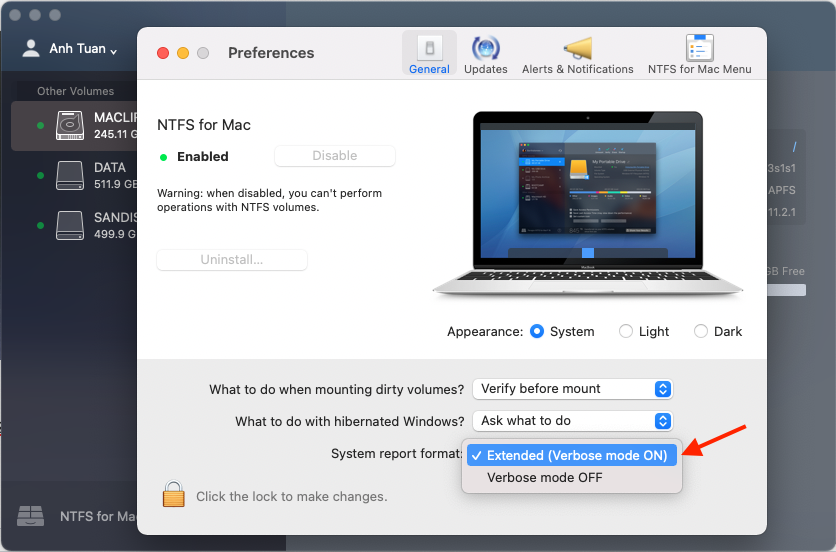Image resolution: width=836 pixels, height=552 pixels.
Task: Select the SANDISK volume drive icon
Action: click(71, 224)
